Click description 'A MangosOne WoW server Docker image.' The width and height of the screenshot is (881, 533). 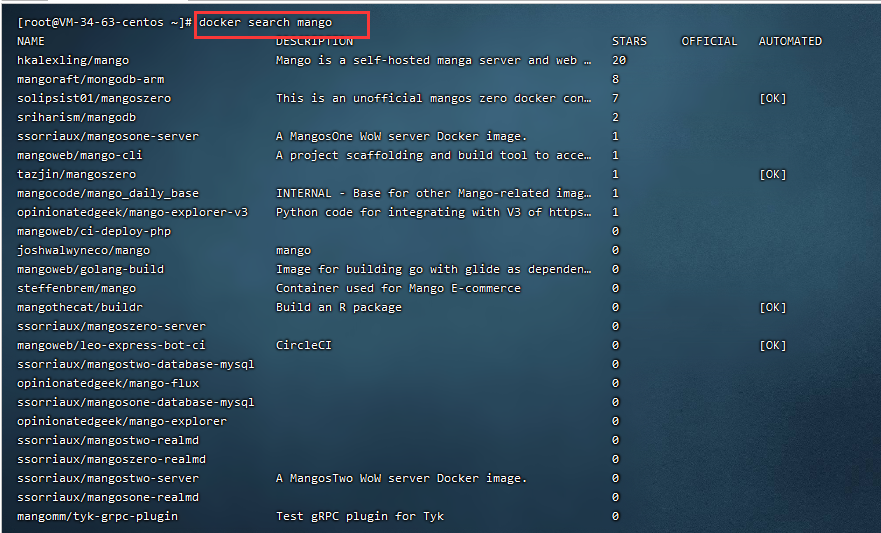(402, 136)
